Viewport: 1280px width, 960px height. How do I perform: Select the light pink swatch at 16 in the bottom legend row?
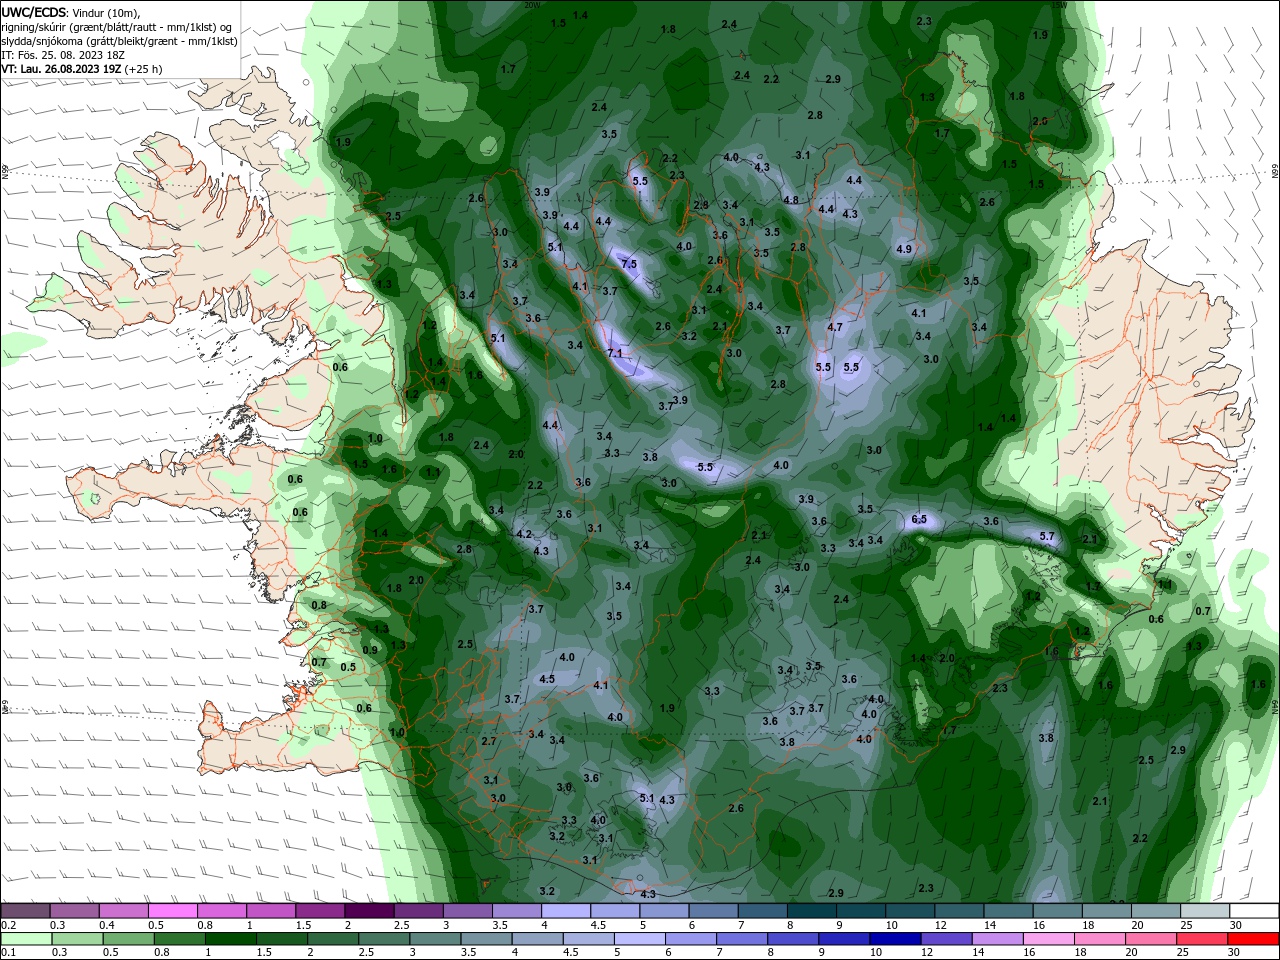click(x=1049, y=939)
